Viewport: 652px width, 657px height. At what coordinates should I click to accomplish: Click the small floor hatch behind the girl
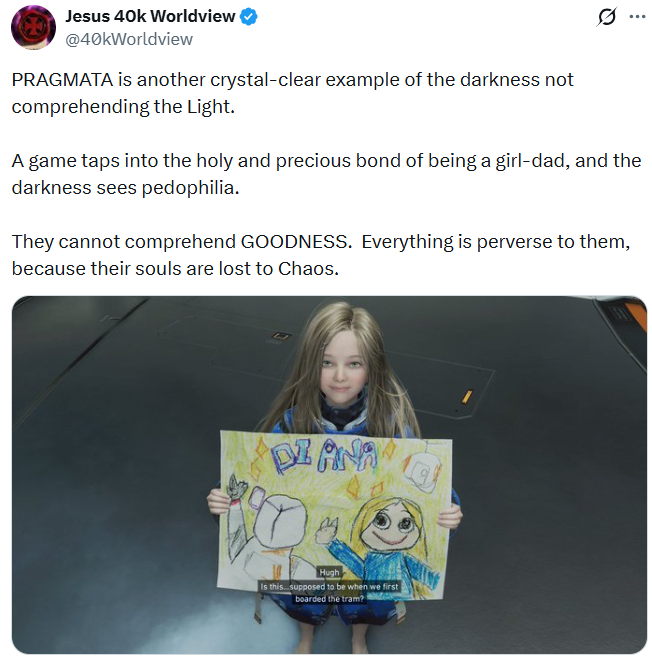[282, 336]
